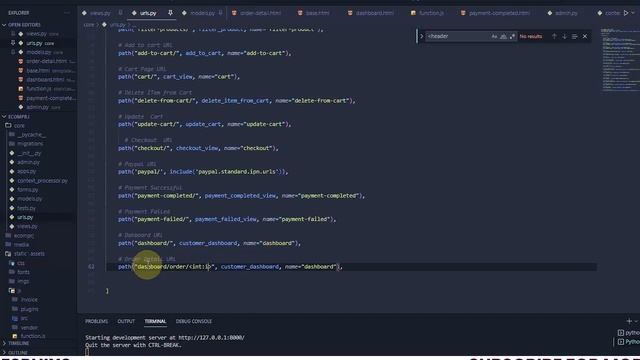Click the pin icon on models.py tab

coord(220,13)
